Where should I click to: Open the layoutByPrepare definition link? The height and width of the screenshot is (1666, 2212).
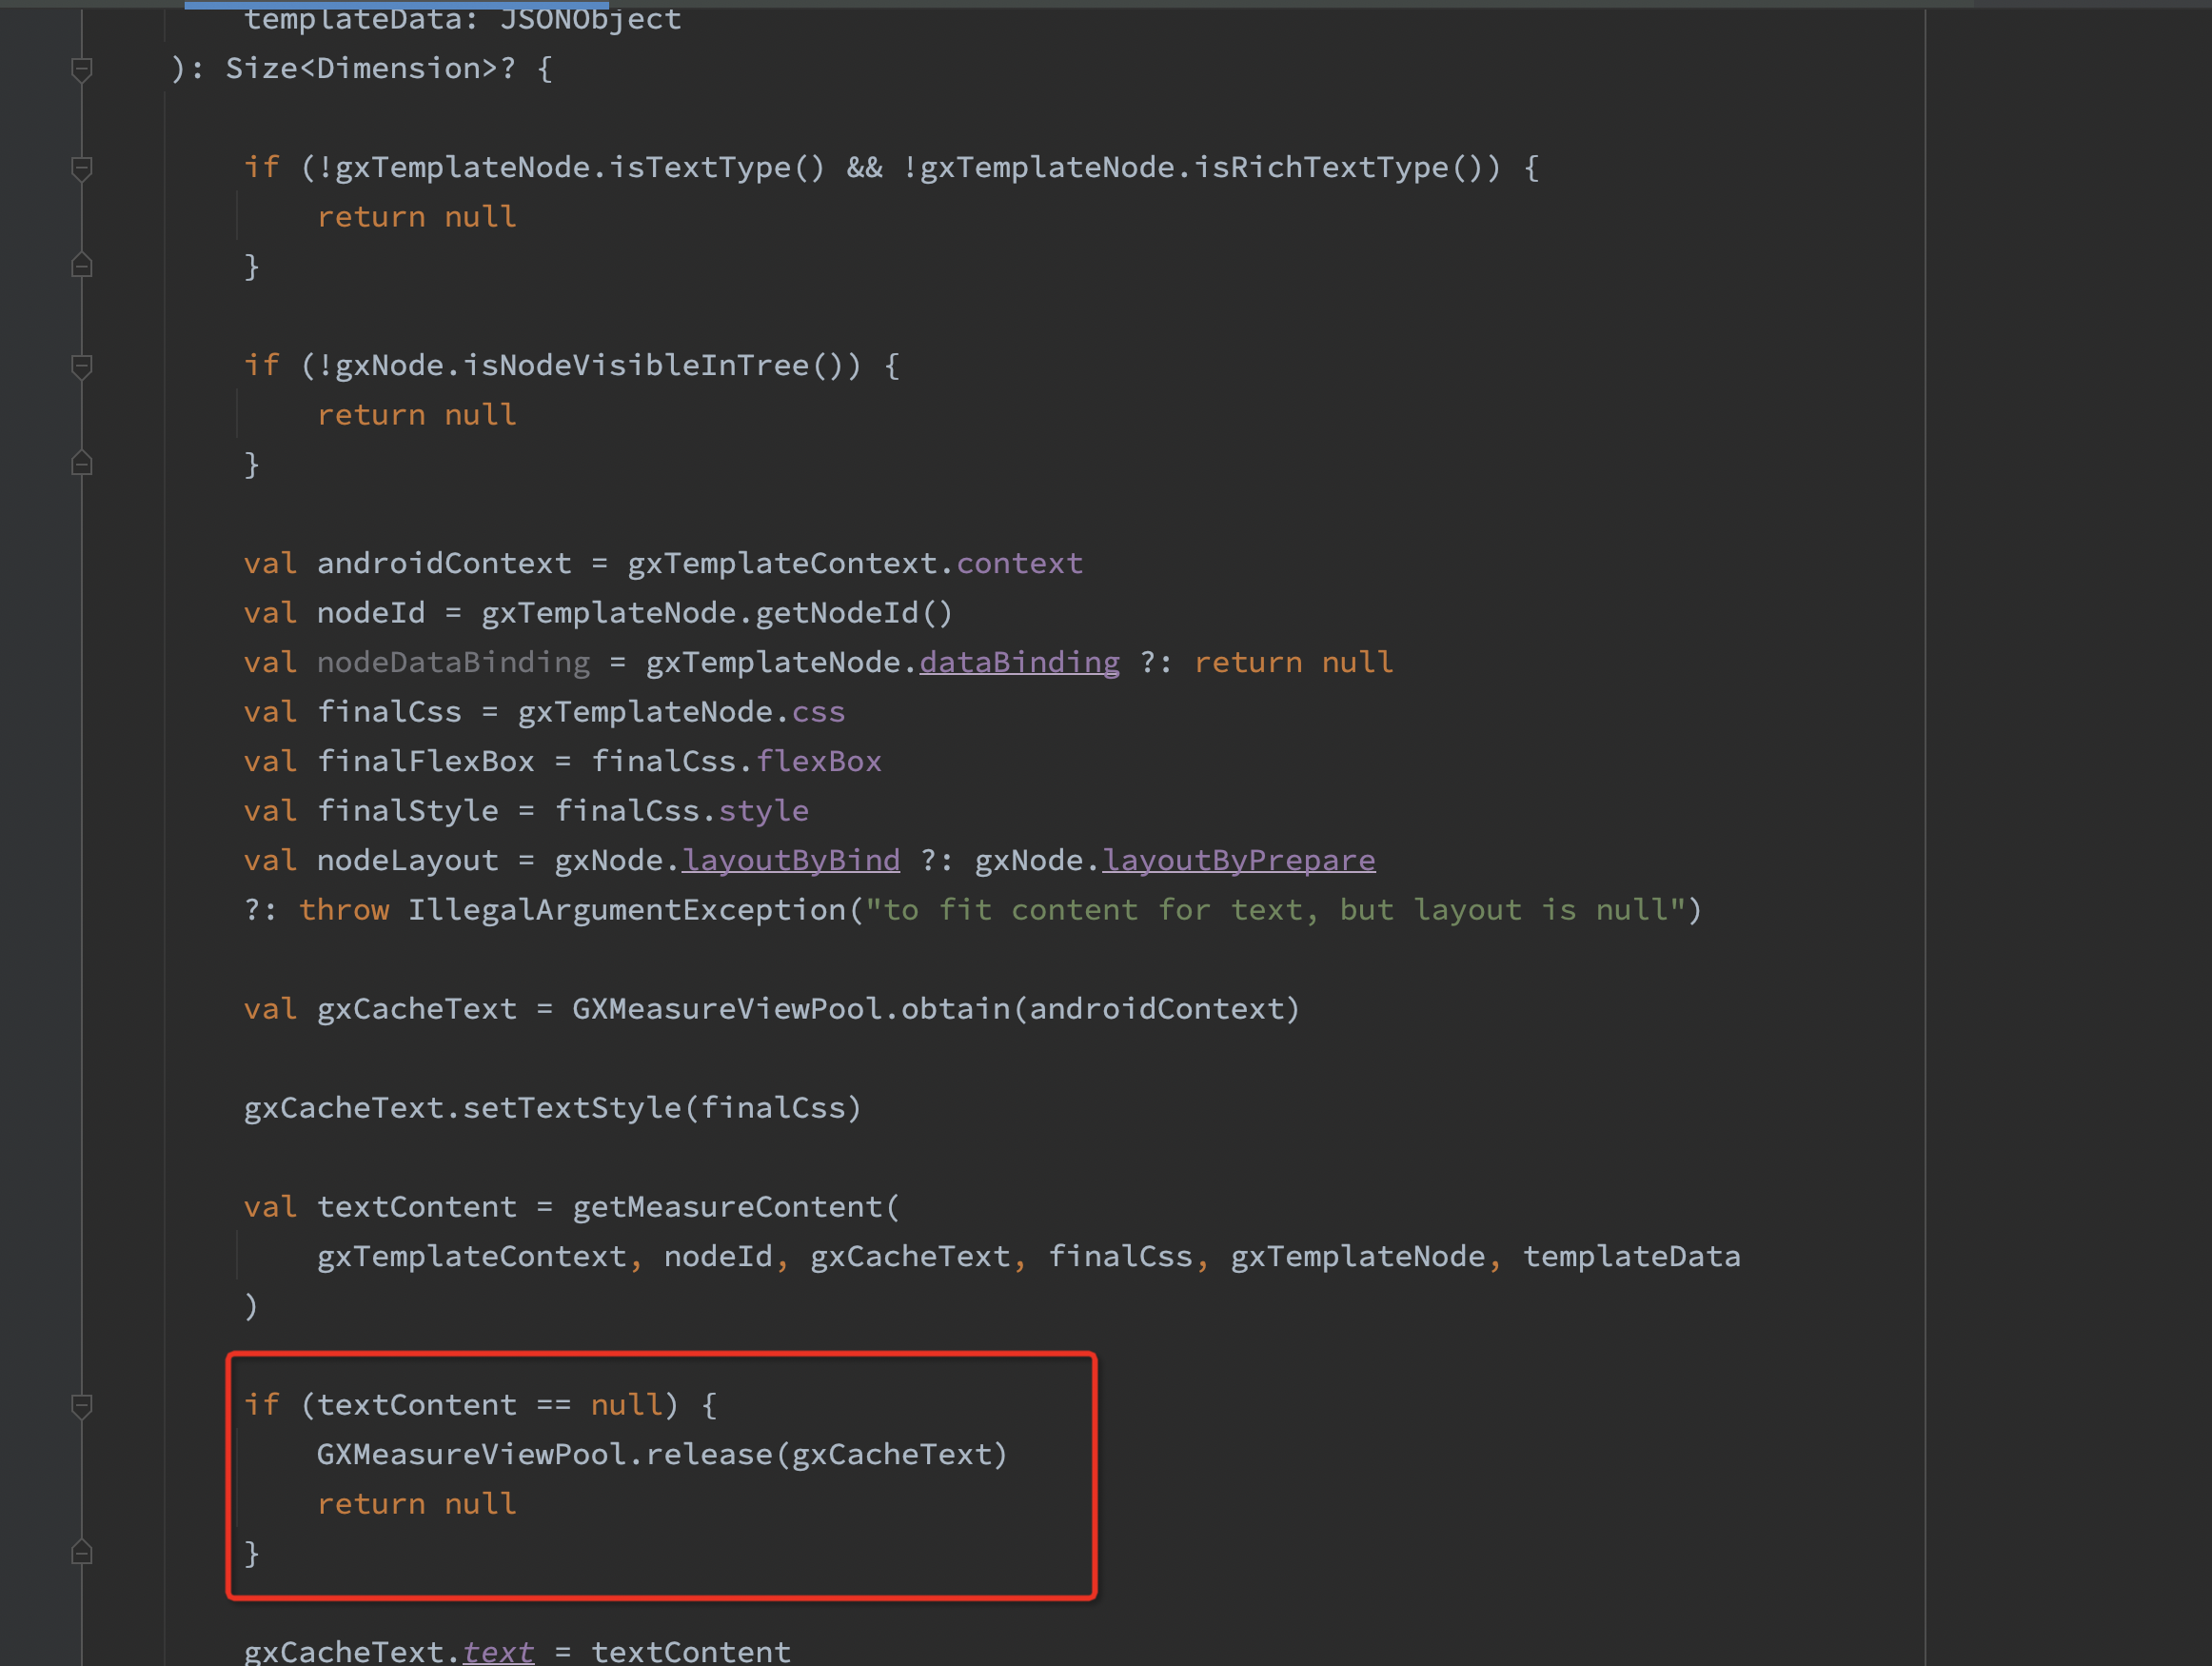(x=1239, y=860)
